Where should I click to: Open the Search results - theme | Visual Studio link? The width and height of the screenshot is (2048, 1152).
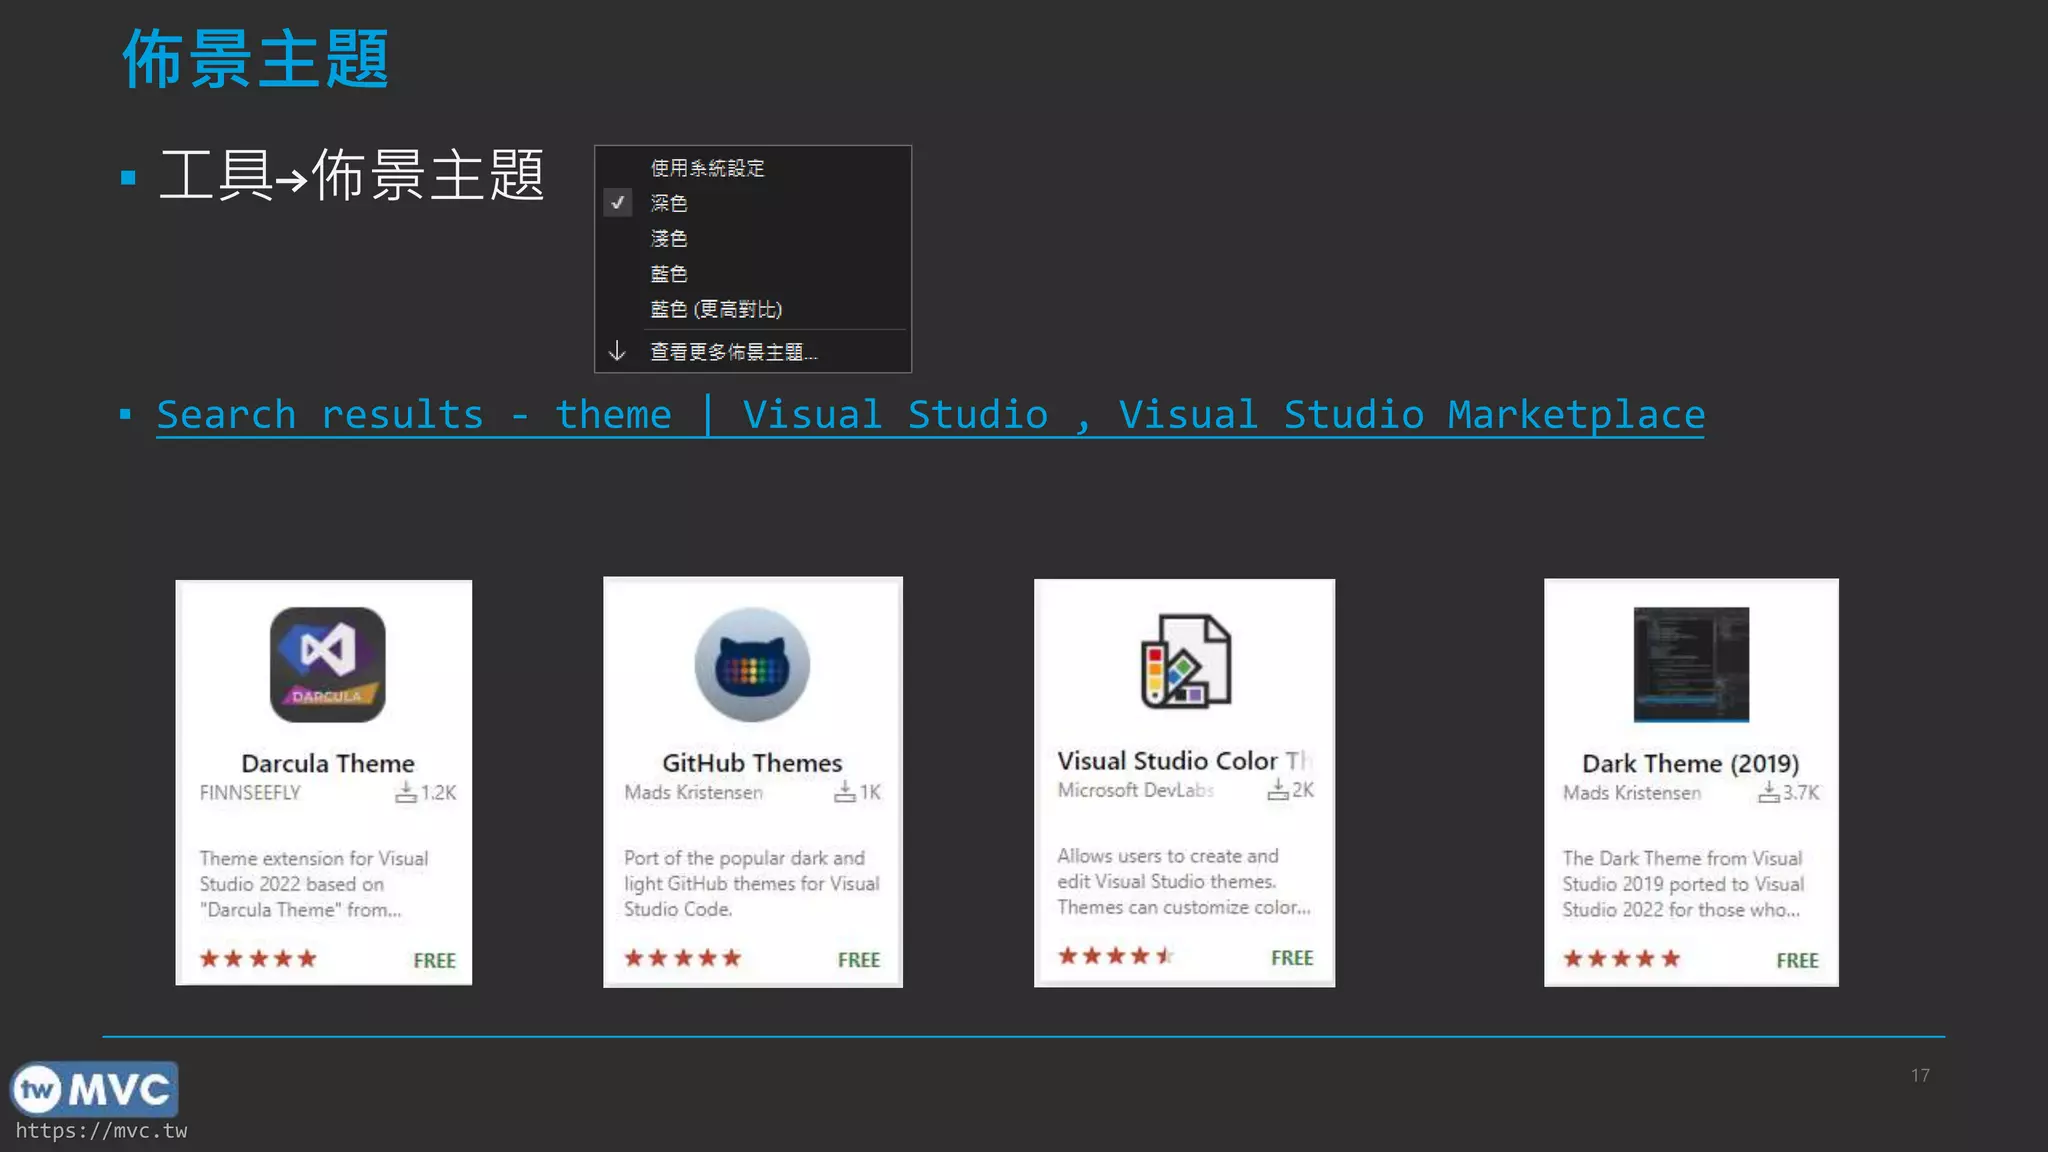[930, 415]
